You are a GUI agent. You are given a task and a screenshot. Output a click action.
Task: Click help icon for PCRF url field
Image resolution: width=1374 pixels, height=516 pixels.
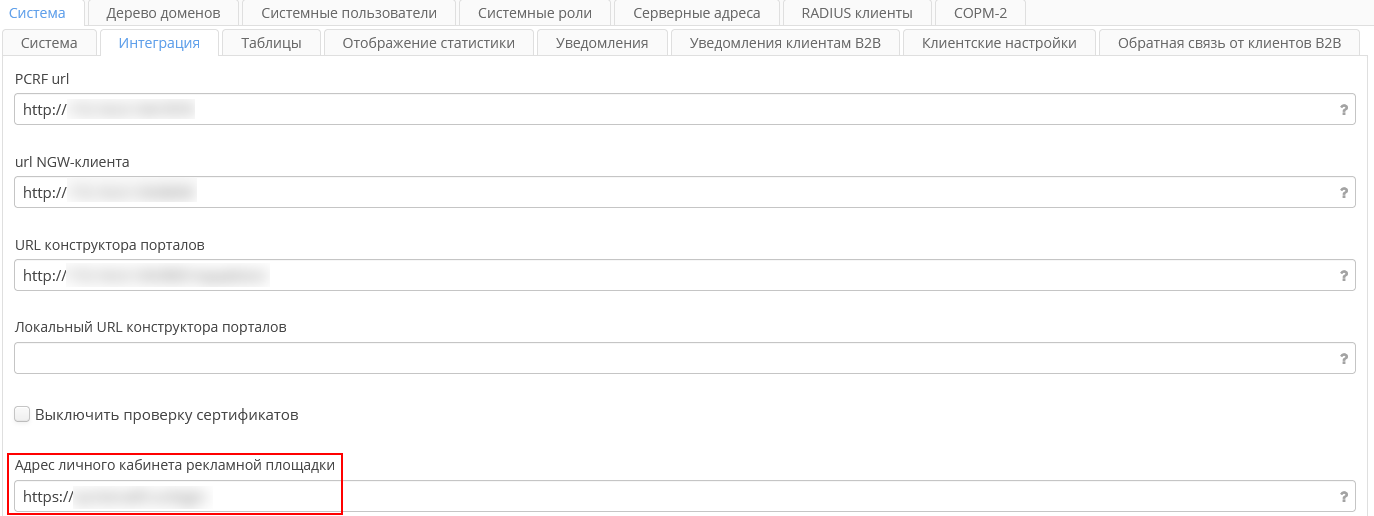pos(1344,110)
